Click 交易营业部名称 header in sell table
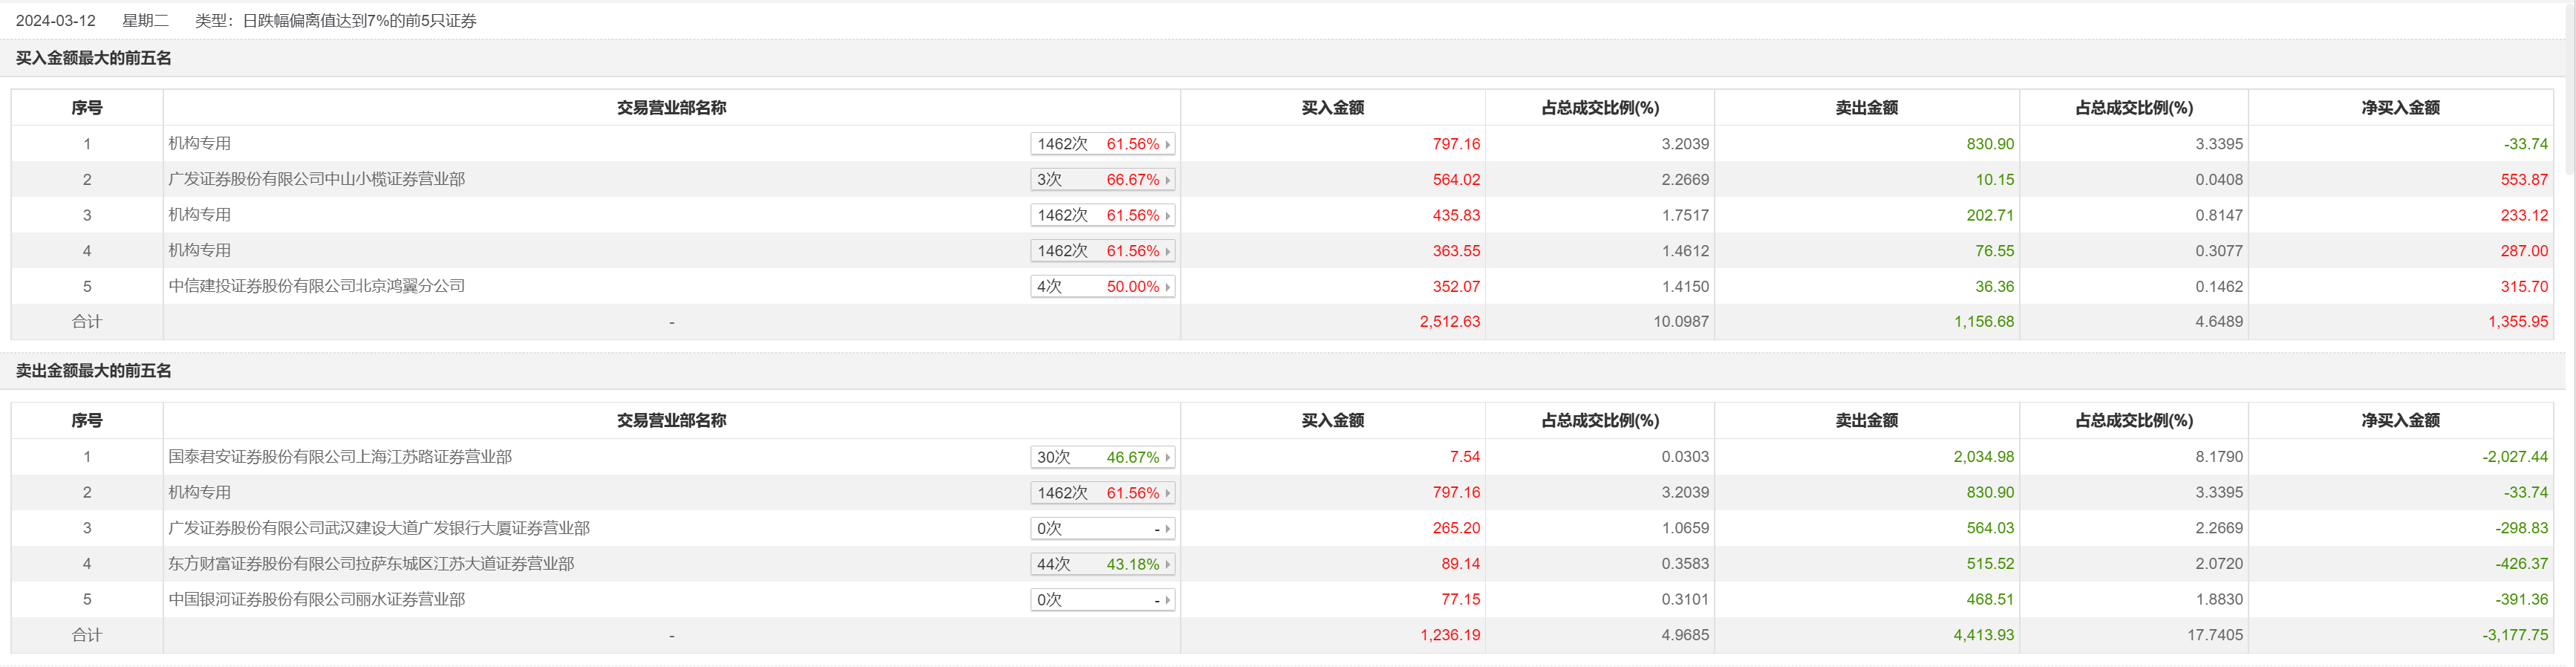The image size is (2576, 667). [x=671, y=421]
